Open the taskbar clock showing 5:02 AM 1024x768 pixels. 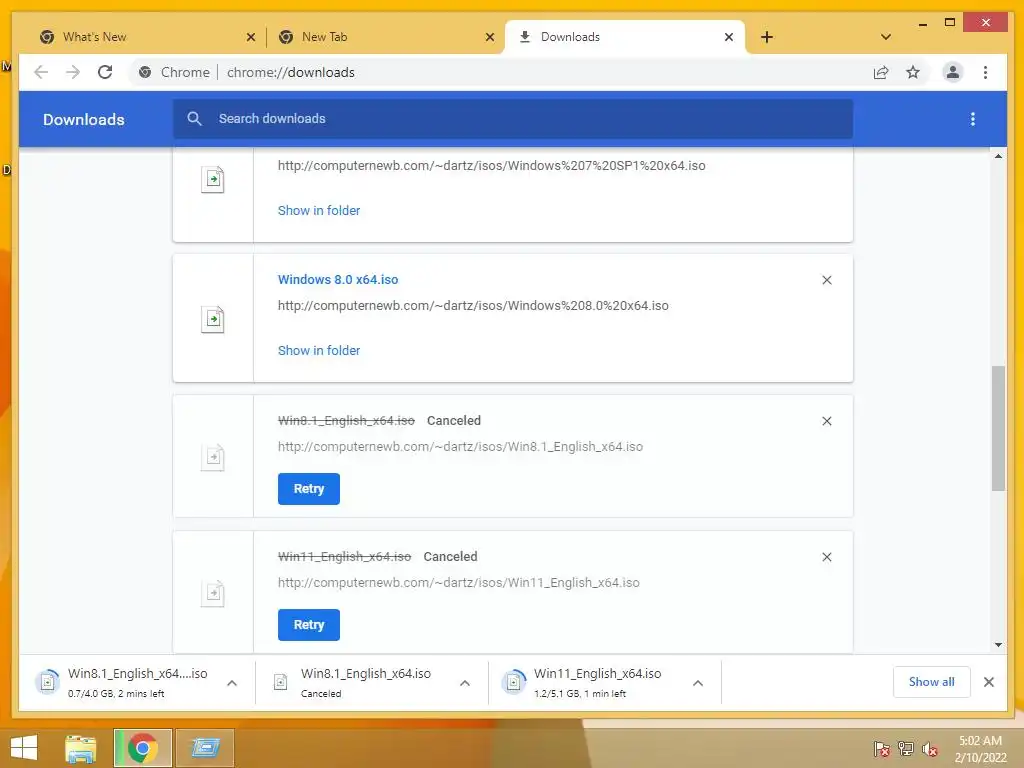980,749
